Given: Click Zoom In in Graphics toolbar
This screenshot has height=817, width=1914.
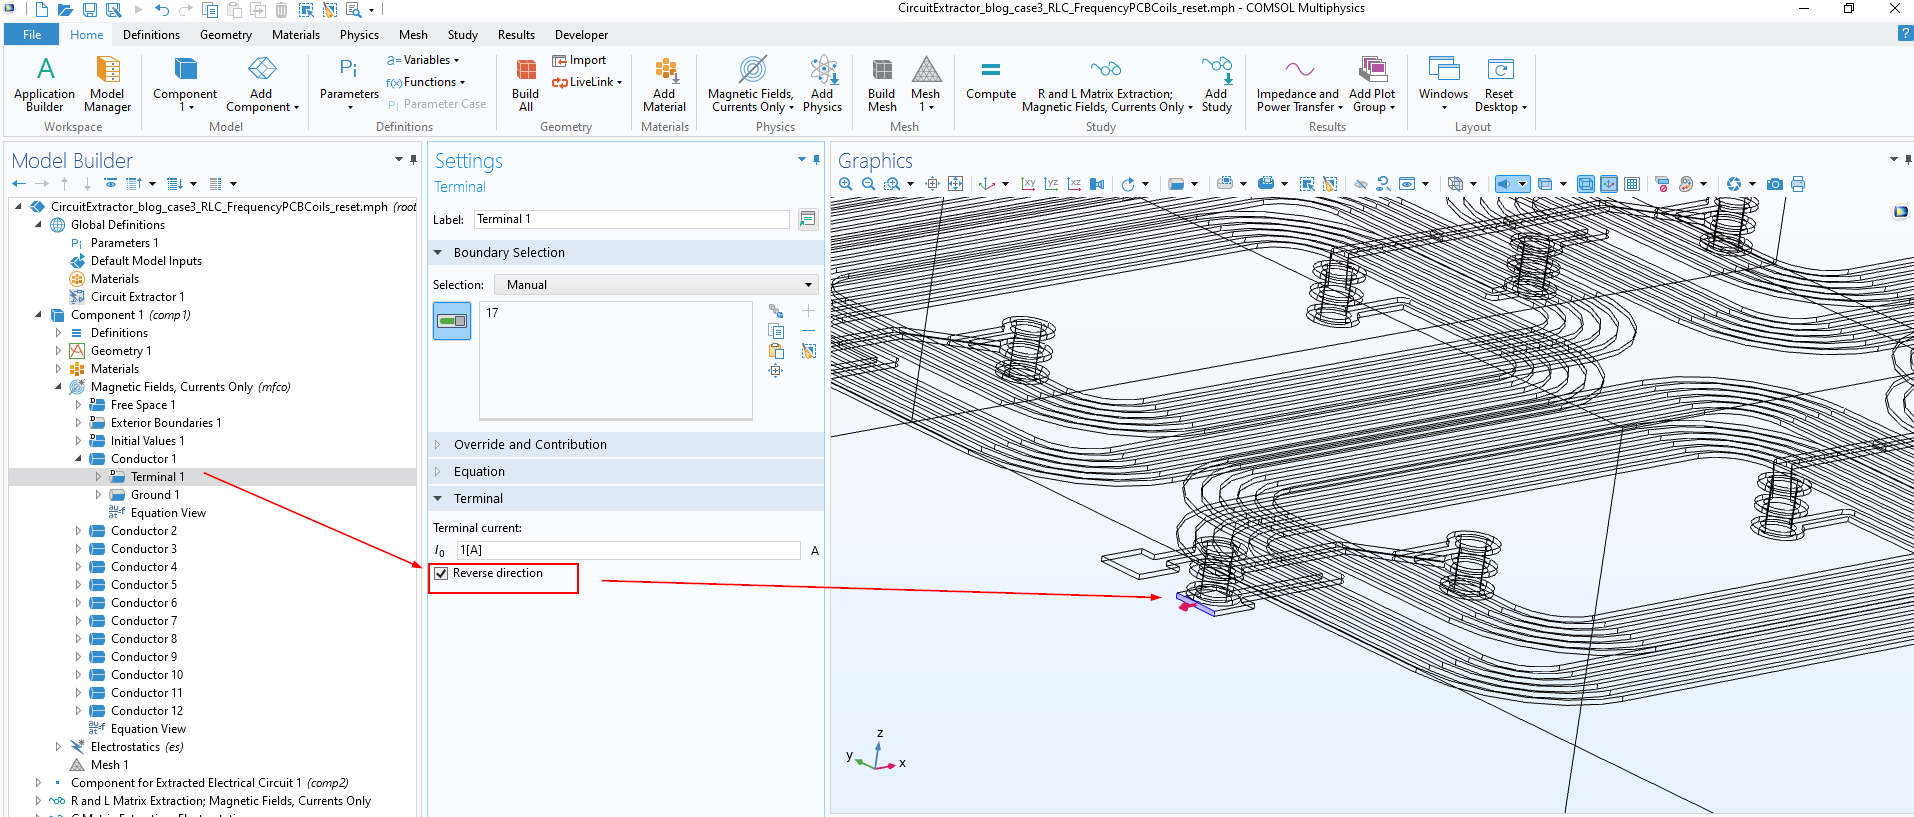Looking at the screenshot, I should [846, 184].
